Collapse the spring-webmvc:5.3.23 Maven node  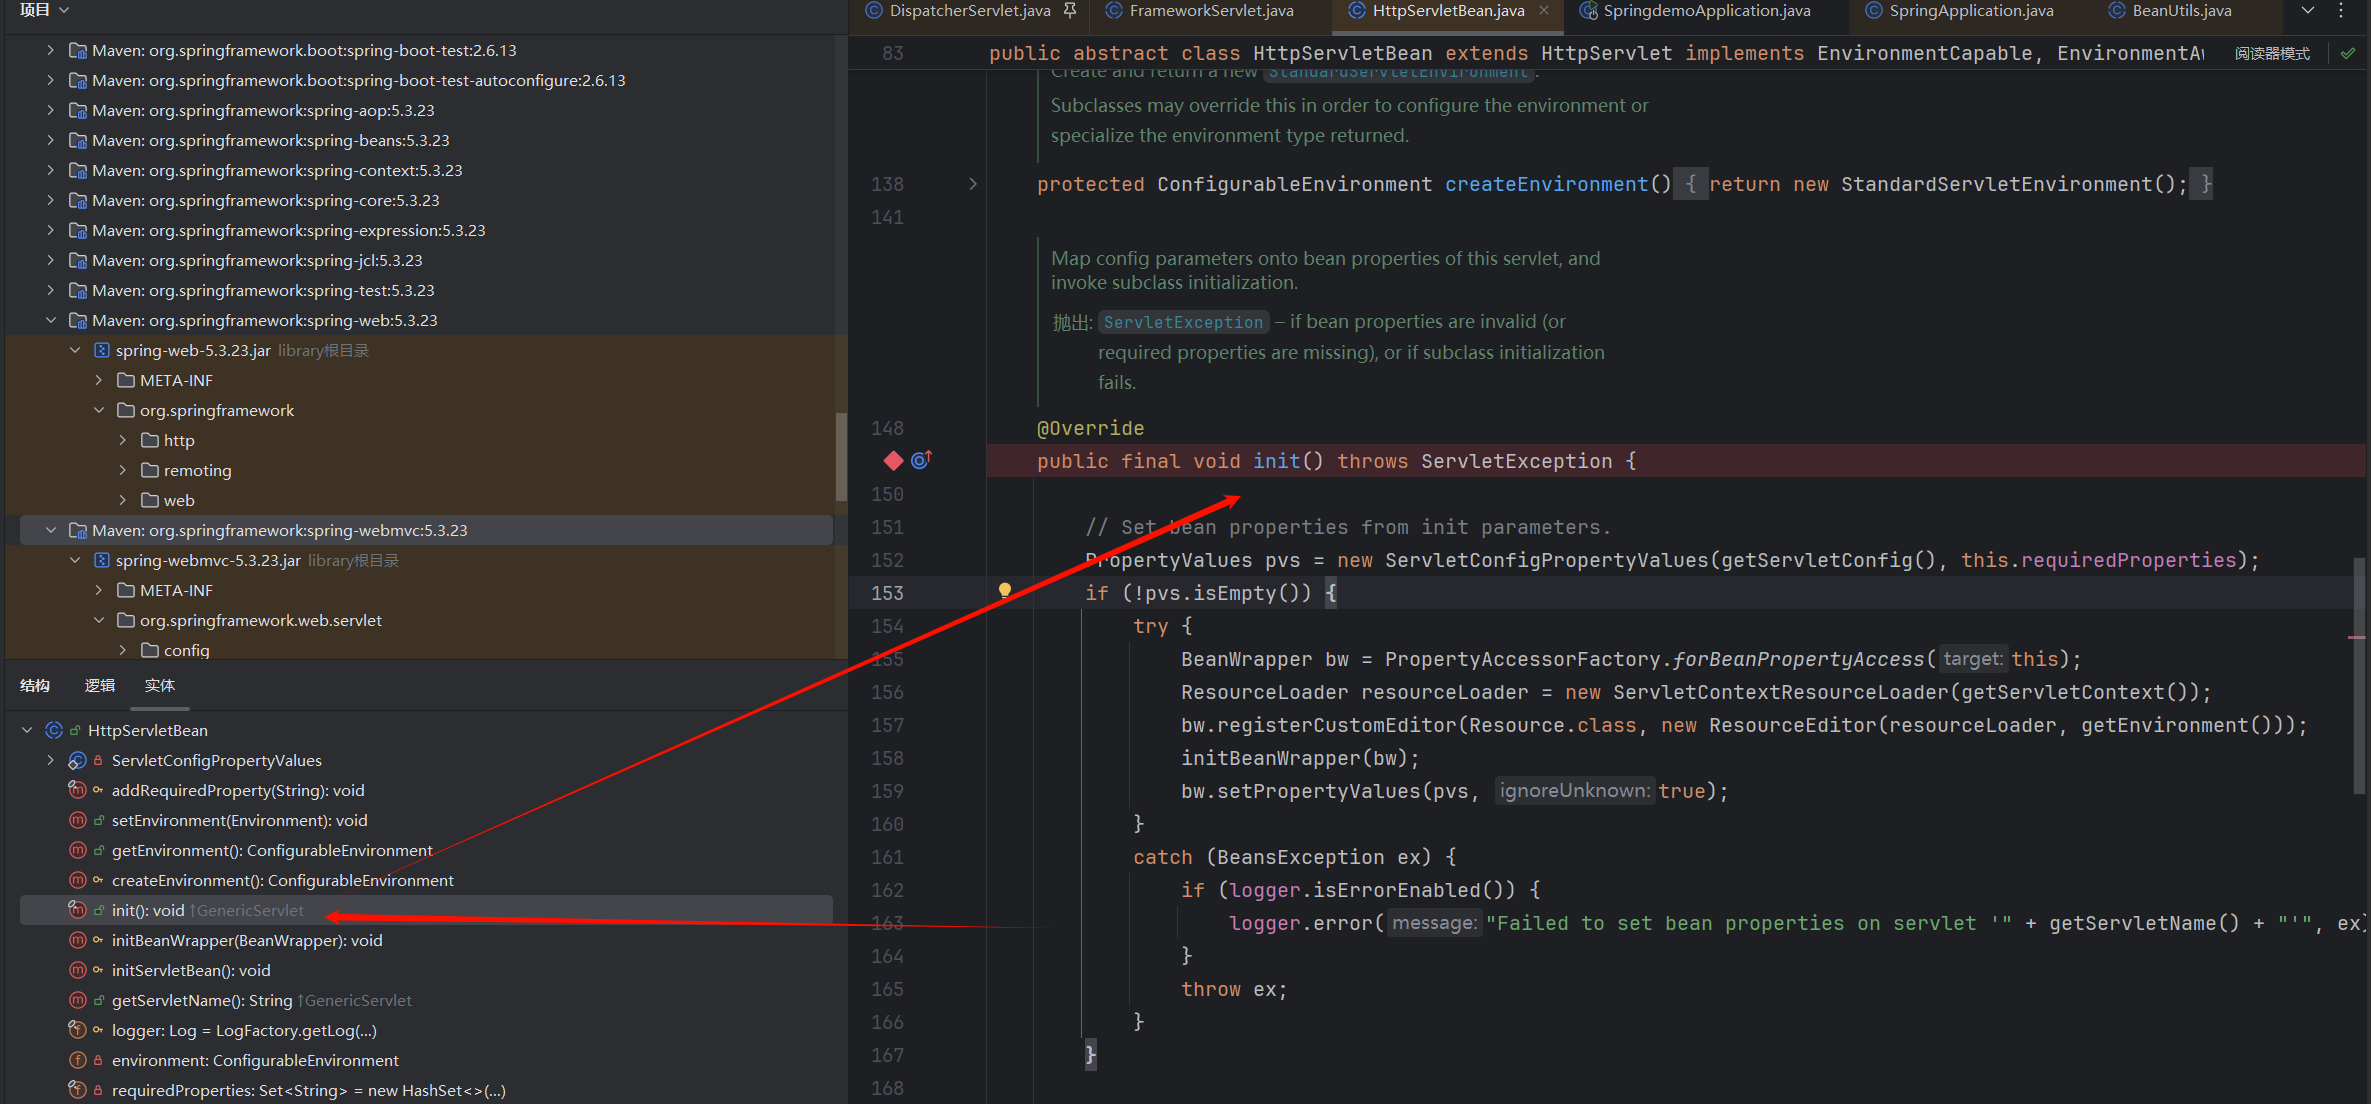(51, 530)
